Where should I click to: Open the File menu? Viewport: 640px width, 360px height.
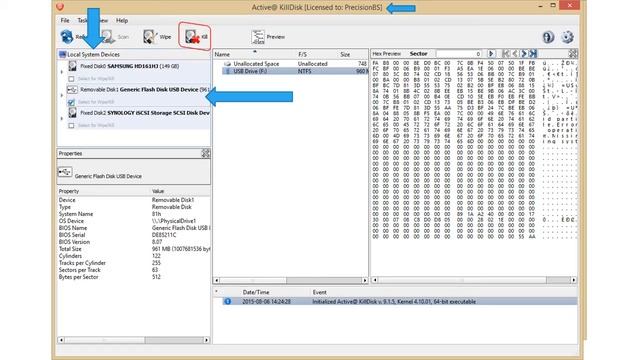(65, 20)
